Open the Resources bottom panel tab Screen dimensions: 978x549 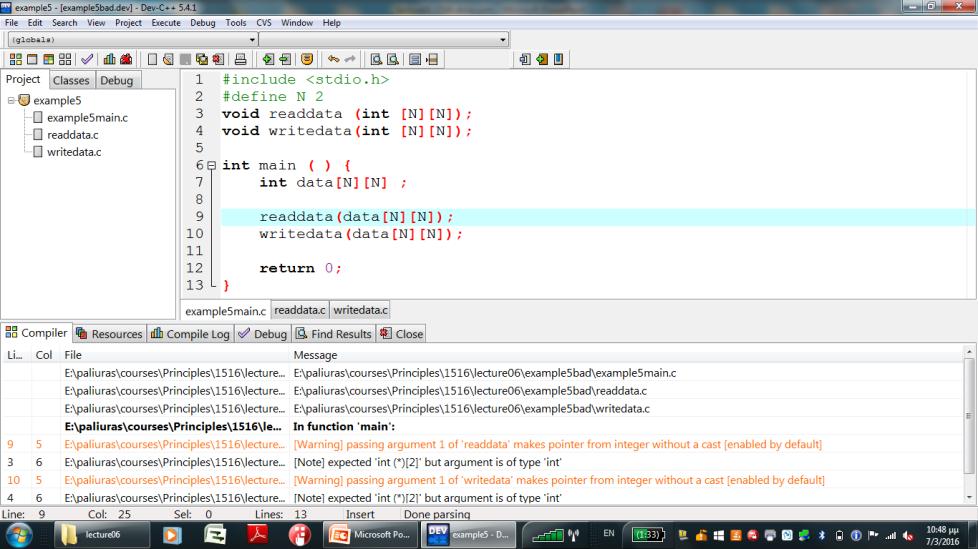110,334
